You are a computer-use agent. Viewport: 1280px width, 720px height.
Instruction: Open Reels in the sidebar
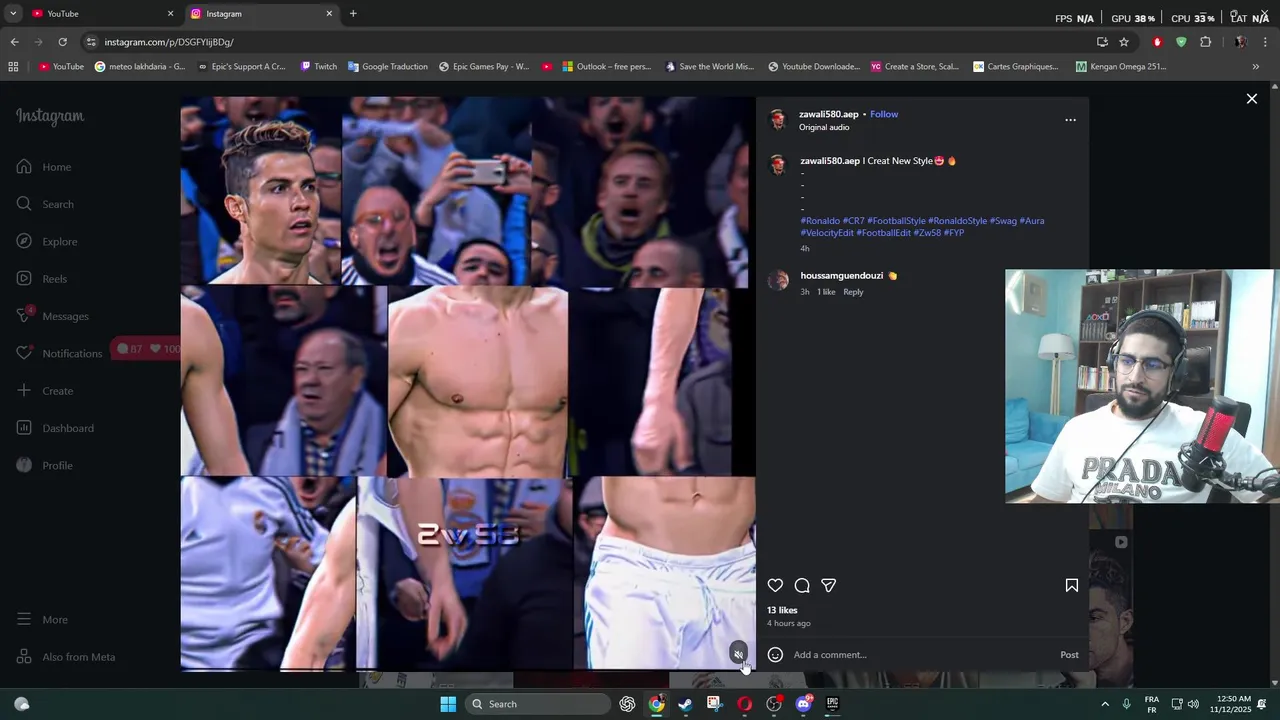coord(42,279)
